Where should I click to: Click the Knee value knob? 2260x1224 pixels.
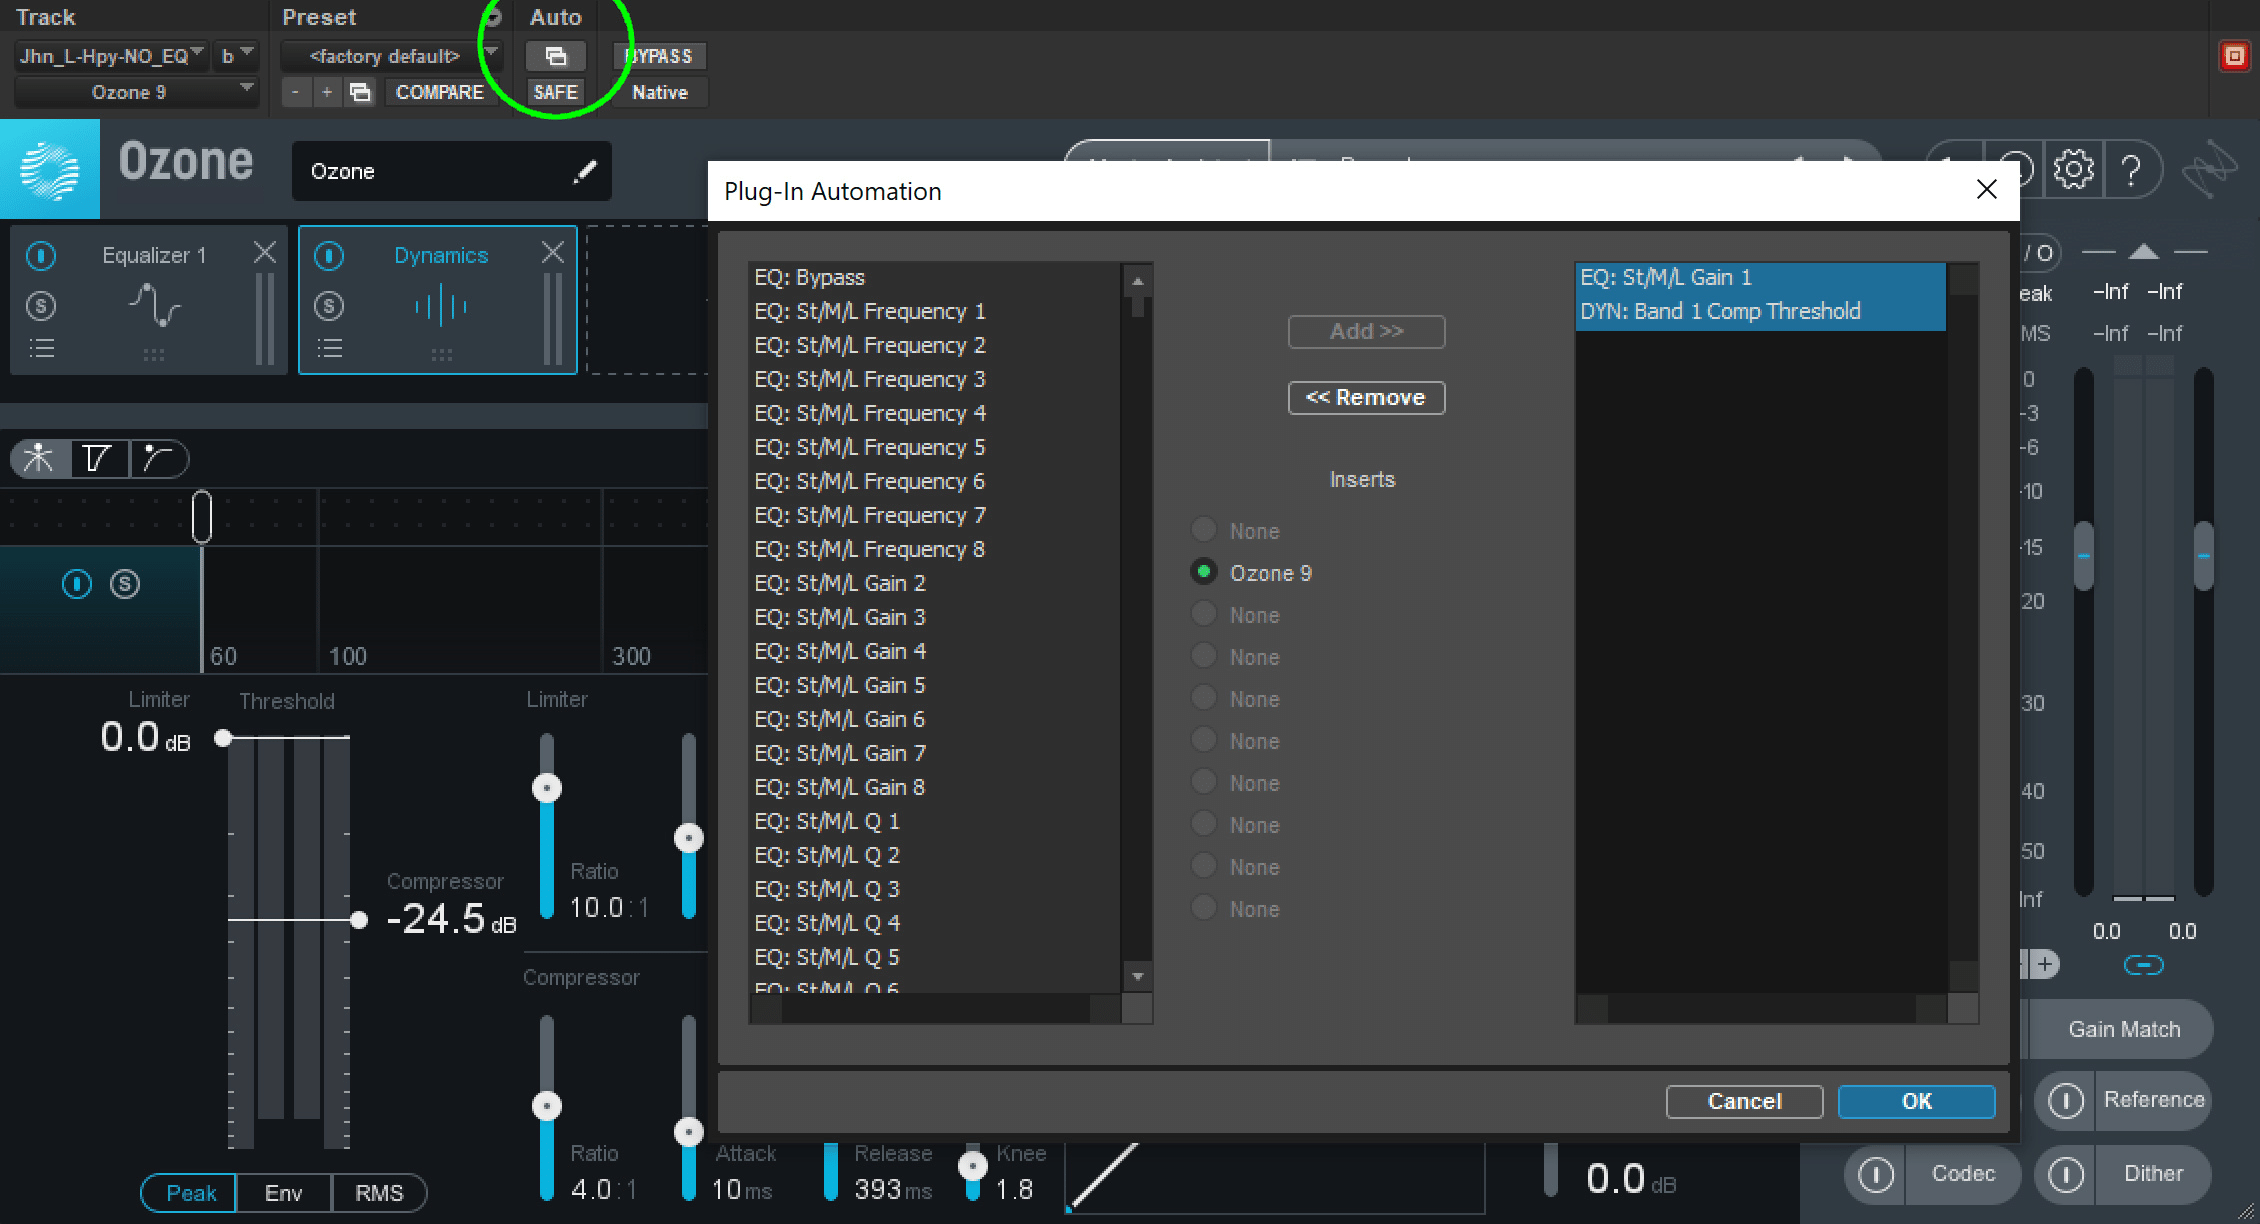click(x=972, y=1166)
